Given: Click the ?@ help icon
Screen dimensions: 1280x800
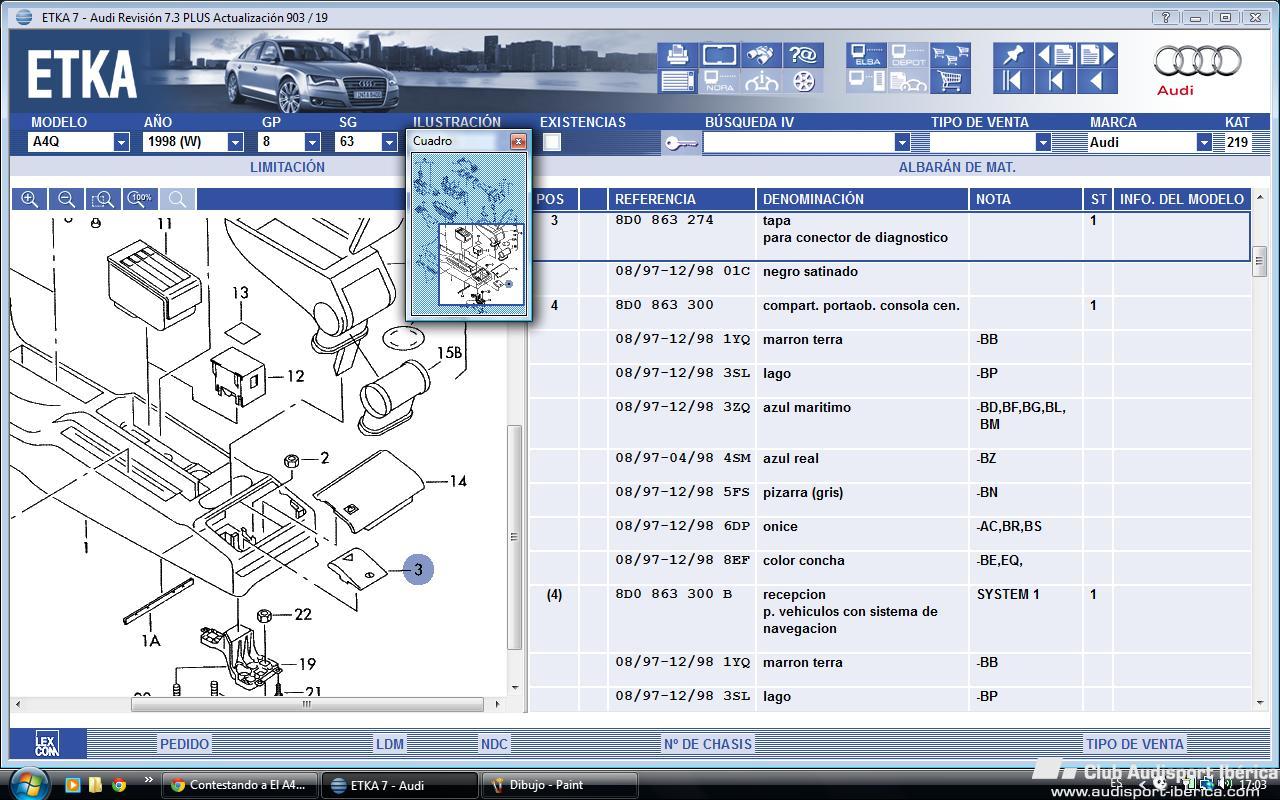Looking at the screenshot, I should pyautogui.click(x=804, y=55).
